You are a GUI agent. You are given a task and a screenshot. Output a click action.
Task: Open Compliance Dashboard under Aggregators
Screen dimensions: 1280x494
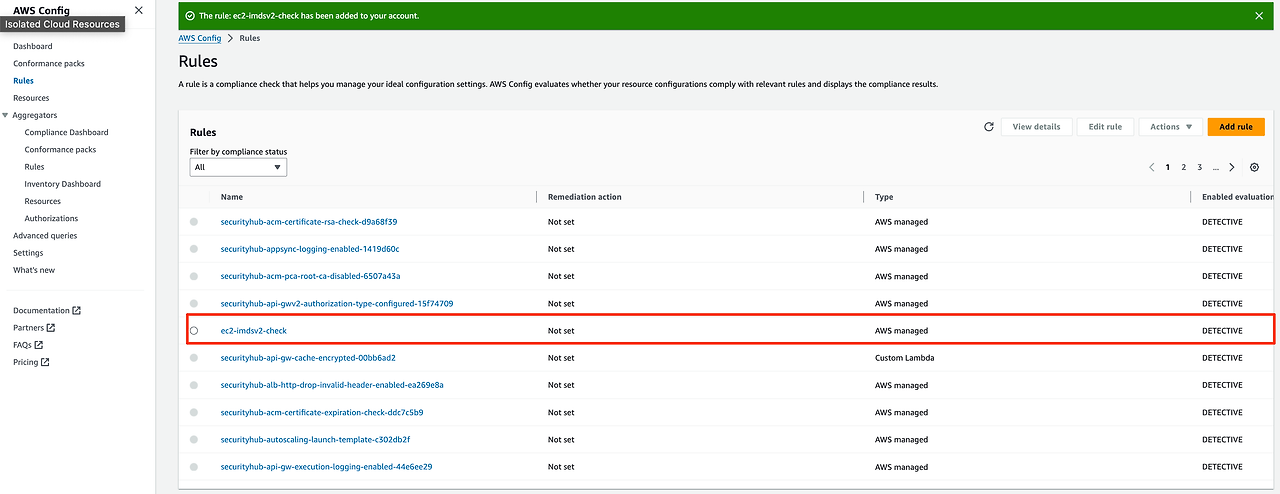coord(67,132)
